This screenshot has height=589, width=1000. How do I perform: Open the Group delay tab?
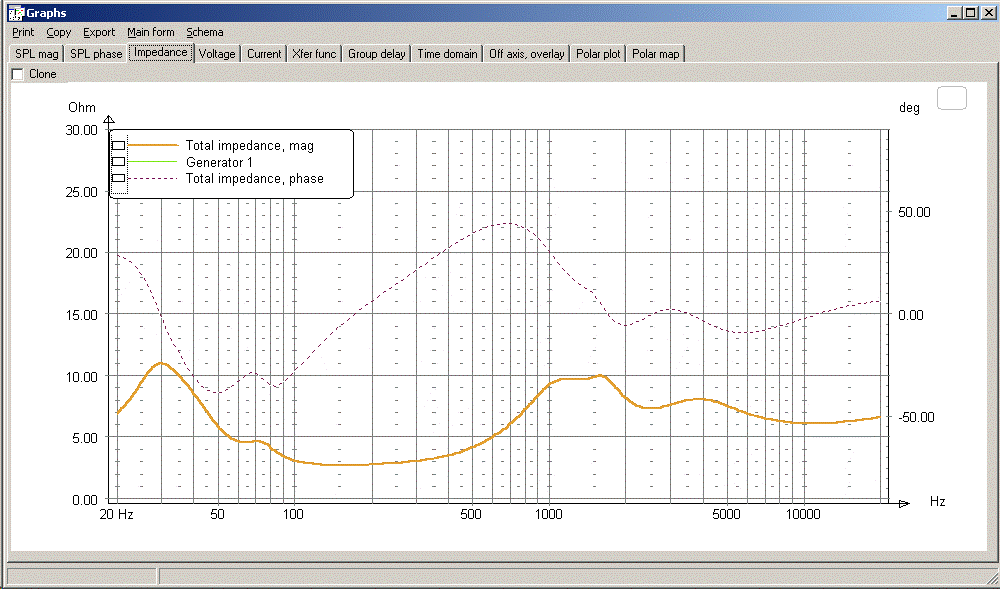(376, 54)
